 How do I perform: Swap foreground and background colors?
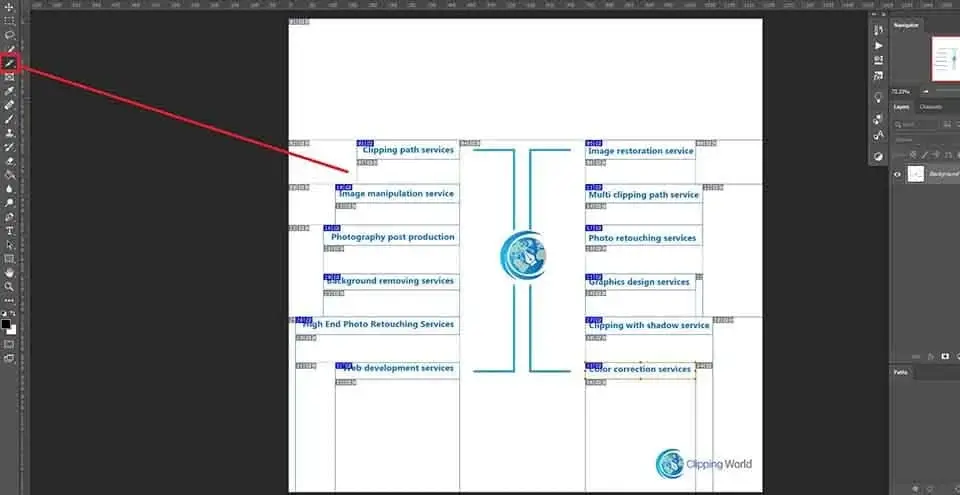13,313
